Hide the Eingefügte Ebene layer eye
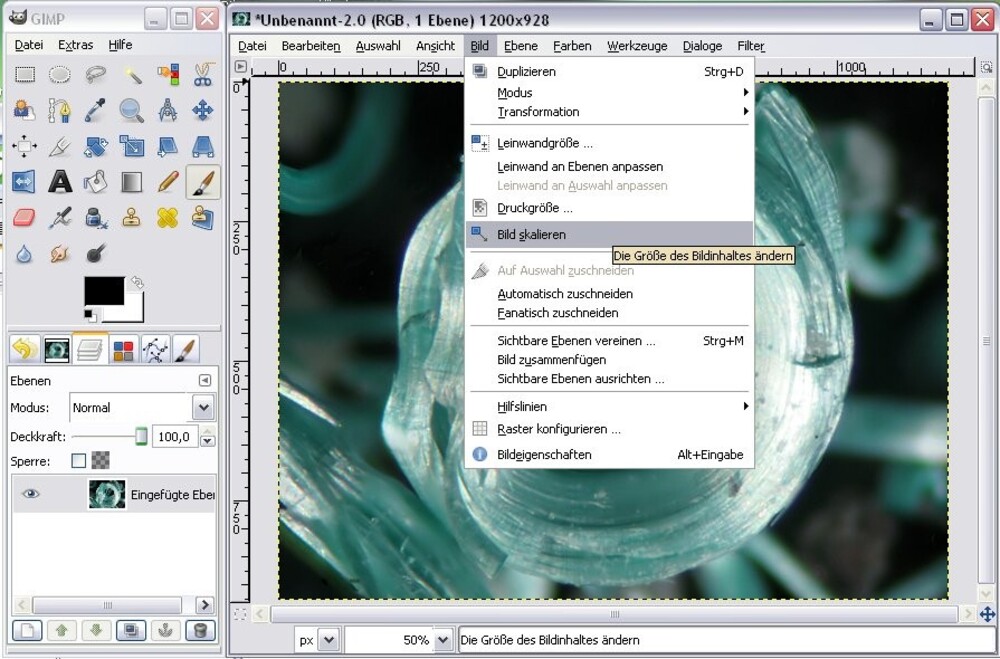The image size is (1000, 659). pyautogui.click(x=31, y=494)
